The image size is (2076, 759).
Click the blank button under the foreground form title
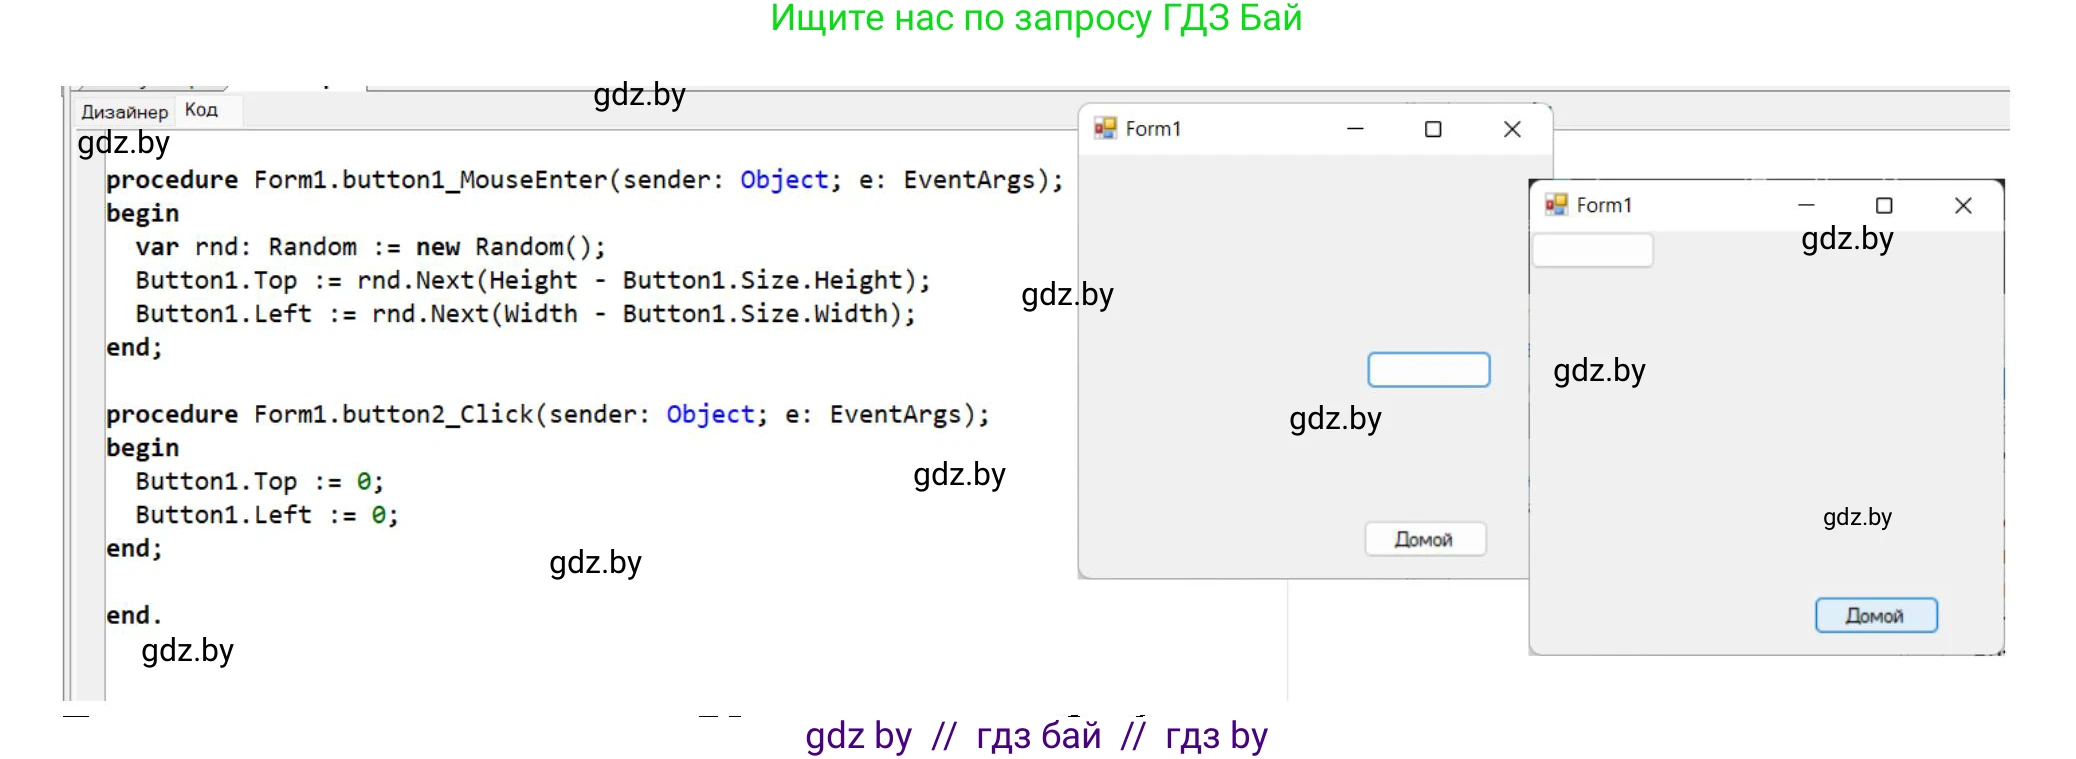pos(1592,250)
